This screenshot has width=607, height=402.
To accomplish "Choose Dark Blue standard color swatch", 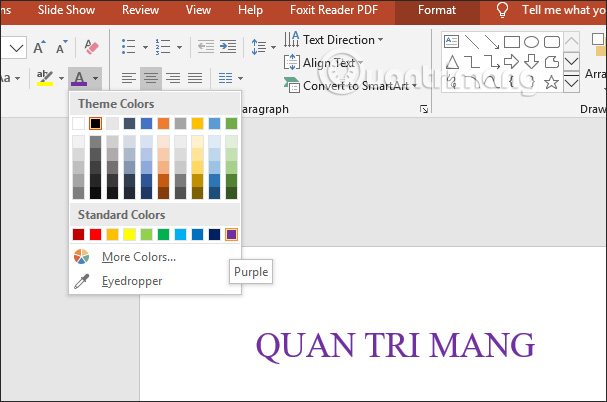I will (214, 234).
